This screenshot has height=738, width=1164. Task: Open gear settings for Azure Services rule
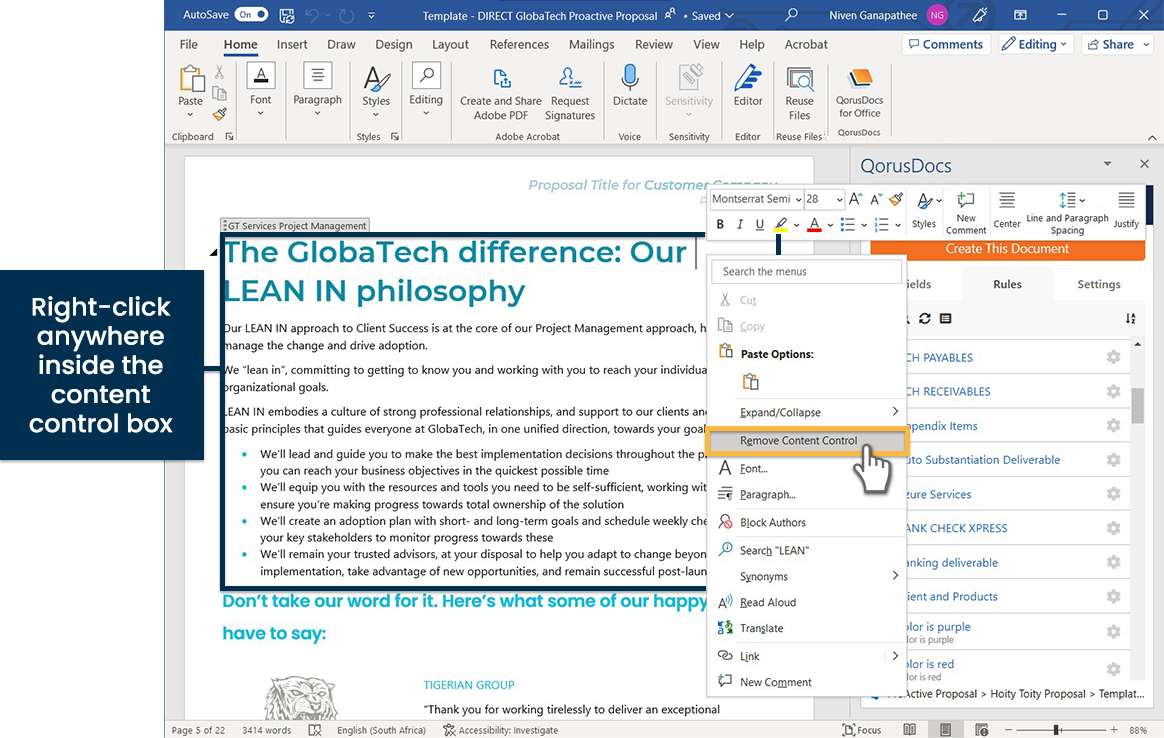click(x=1113, y=494)
